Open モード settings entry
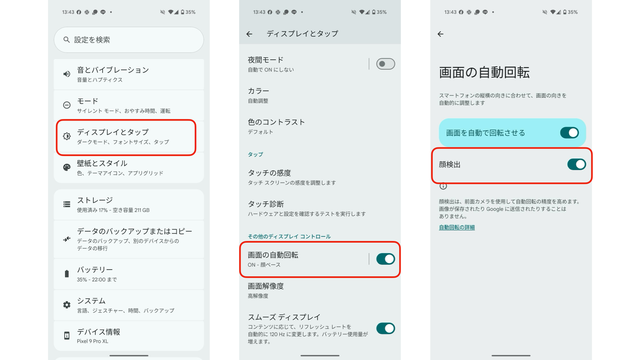This screenshot has height=360, width=640. (129, 105)
